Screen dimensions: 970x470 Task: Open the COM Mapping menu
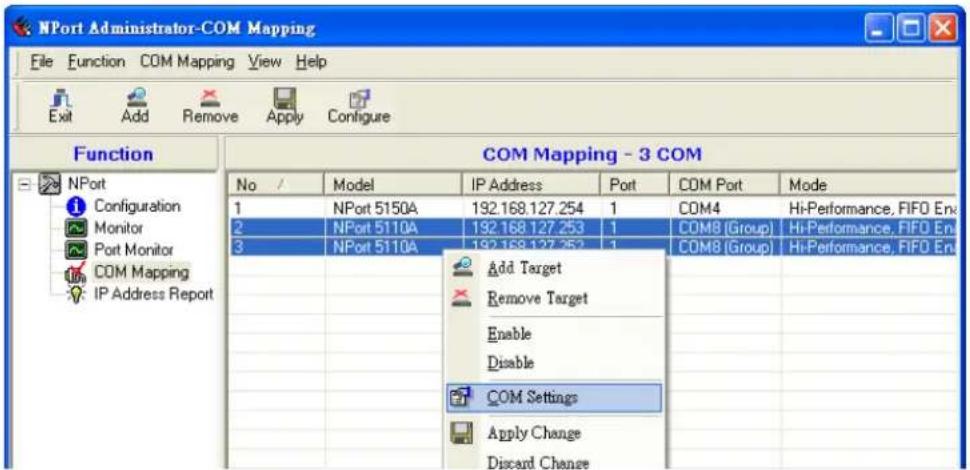(x=187, y=62)
